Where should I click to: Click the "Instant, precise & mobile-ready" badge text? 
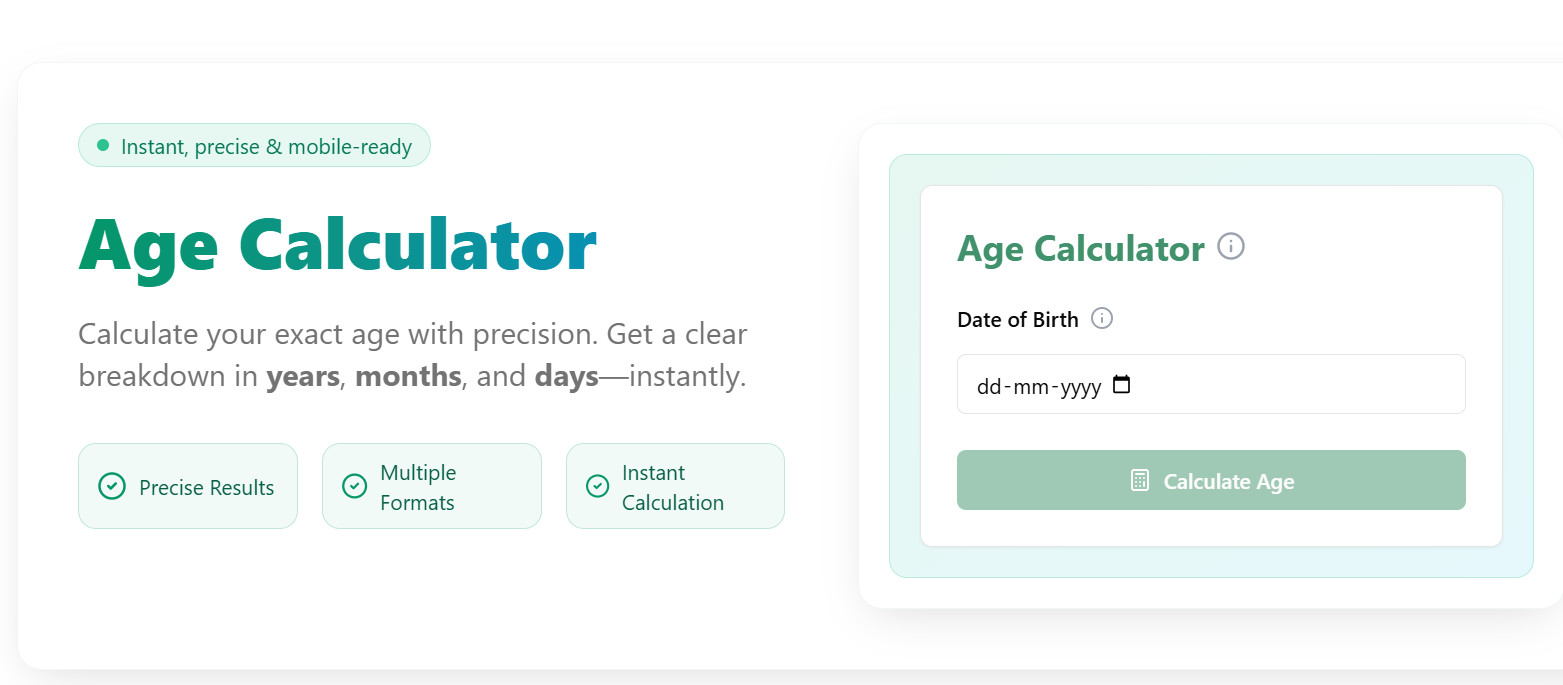266,147
